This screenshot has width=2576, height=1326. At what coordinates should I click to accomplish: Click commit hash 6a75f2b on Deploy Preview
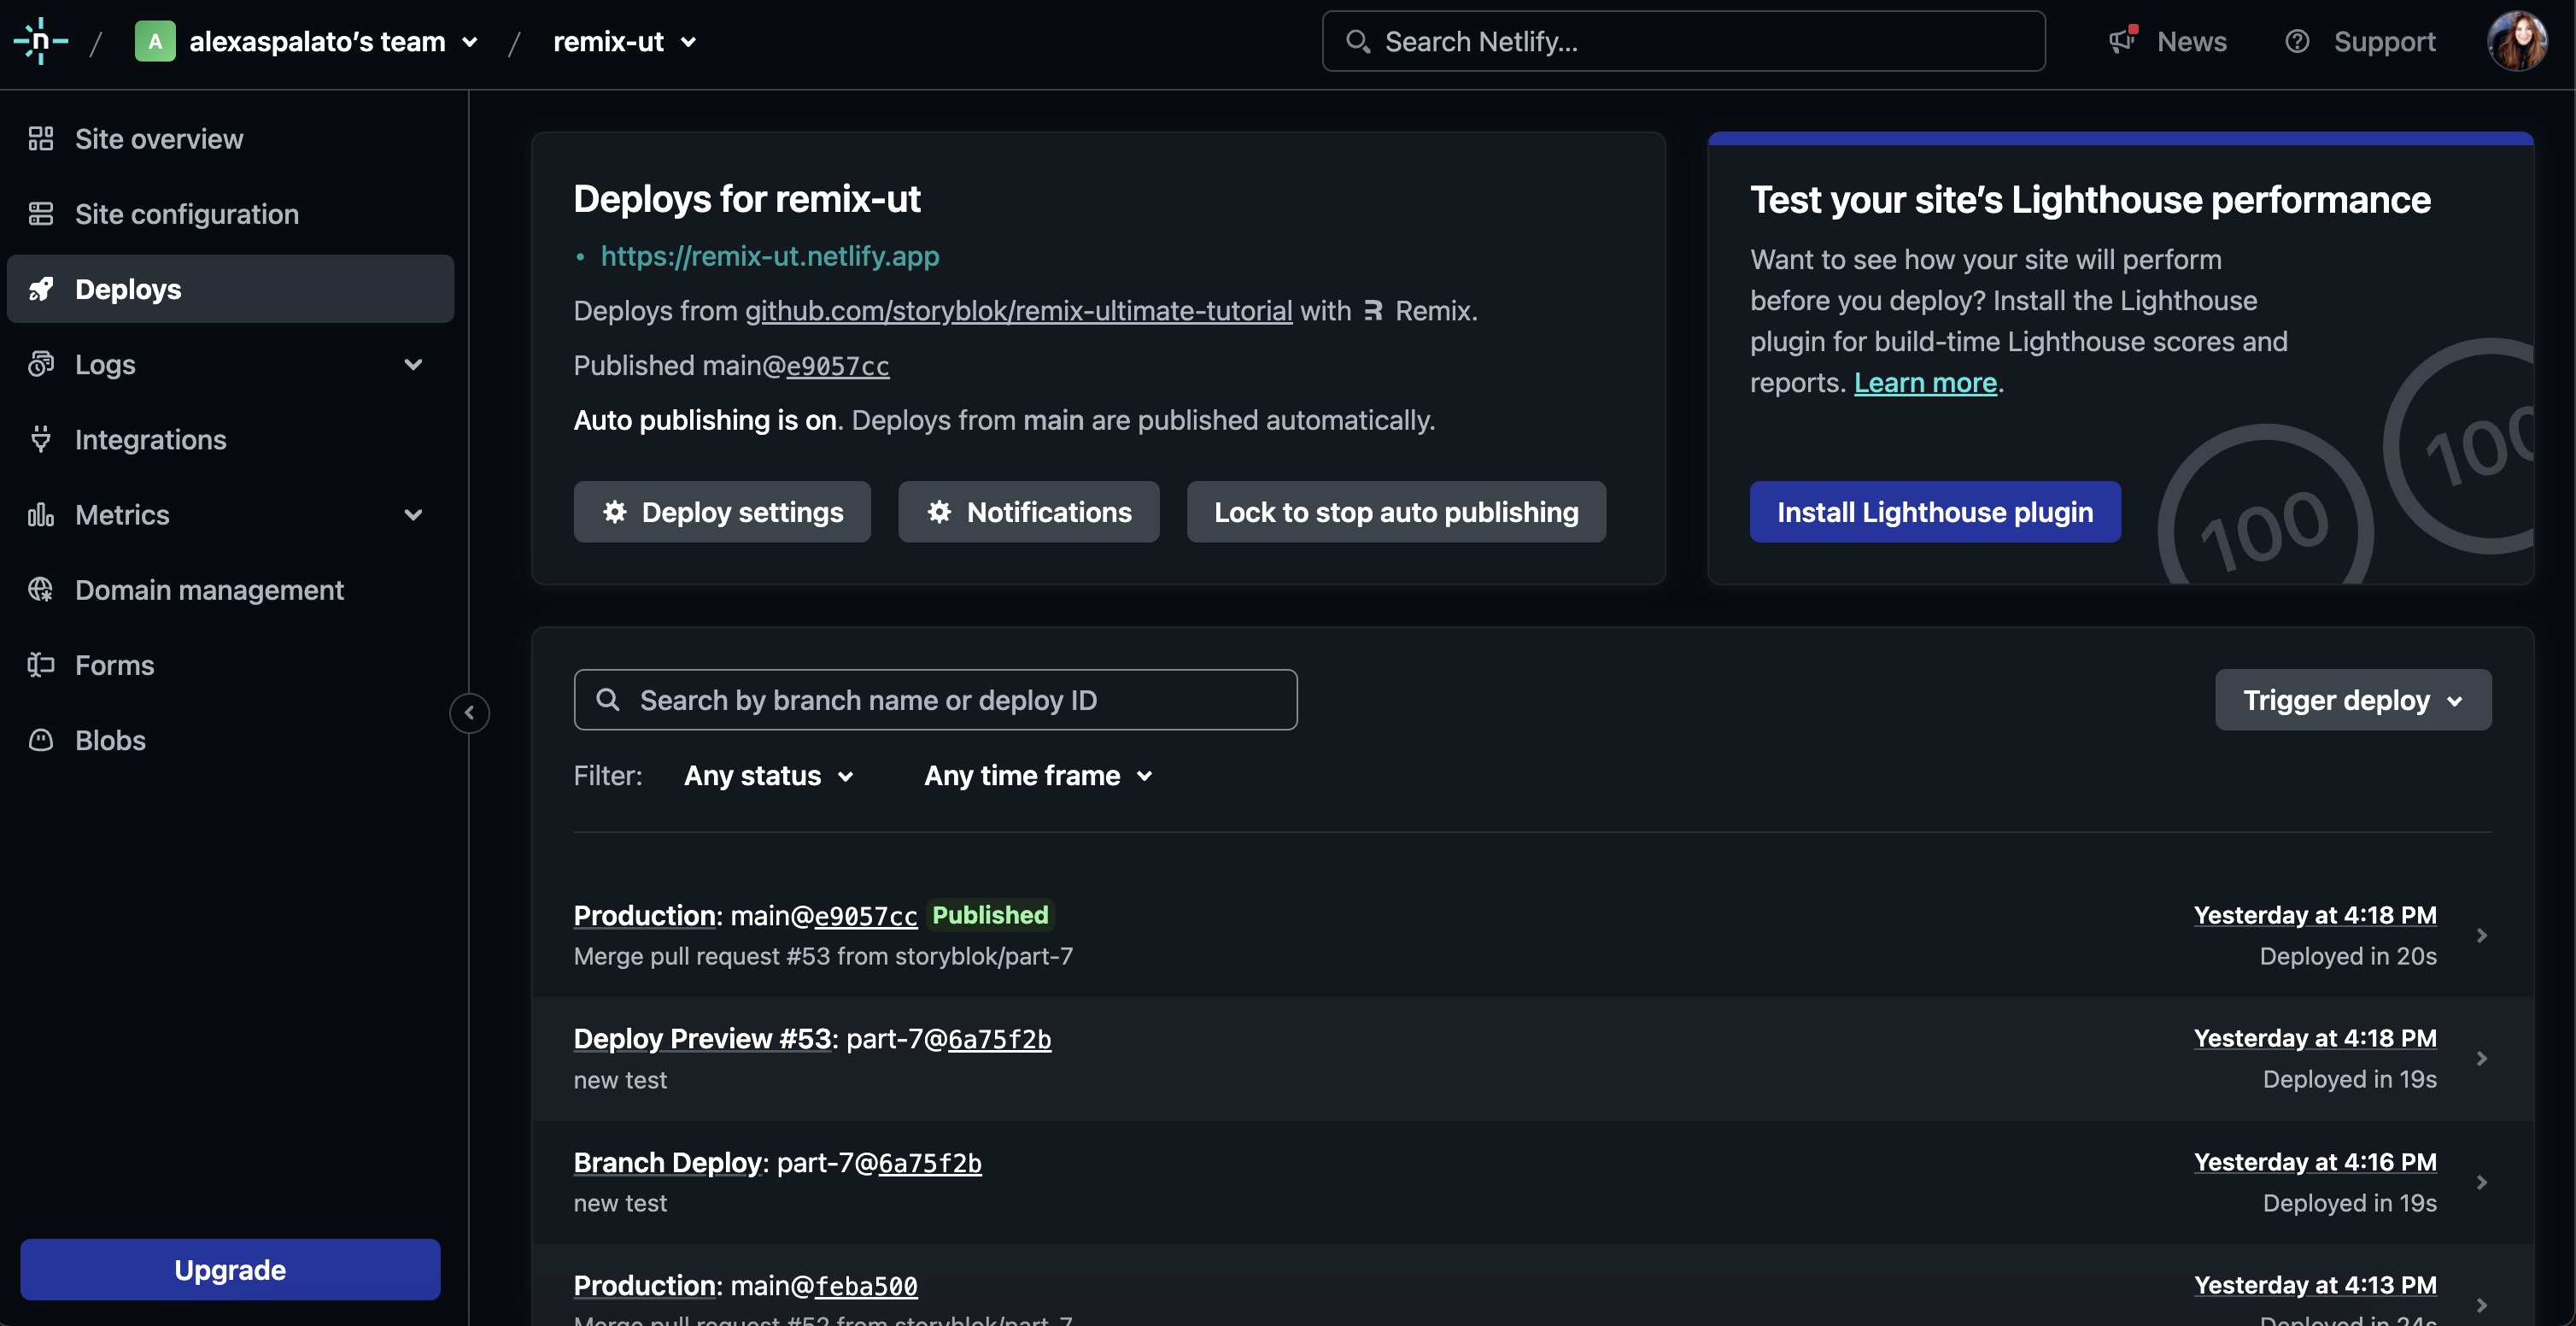[x=999, y=1039]
